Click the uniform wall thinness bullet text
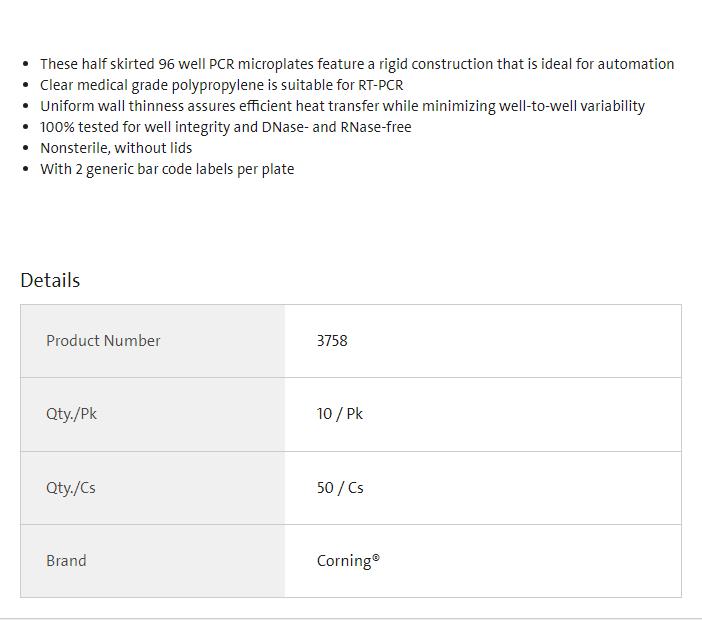The height and width of the screenshot is (620, 702). coord(342,106)
